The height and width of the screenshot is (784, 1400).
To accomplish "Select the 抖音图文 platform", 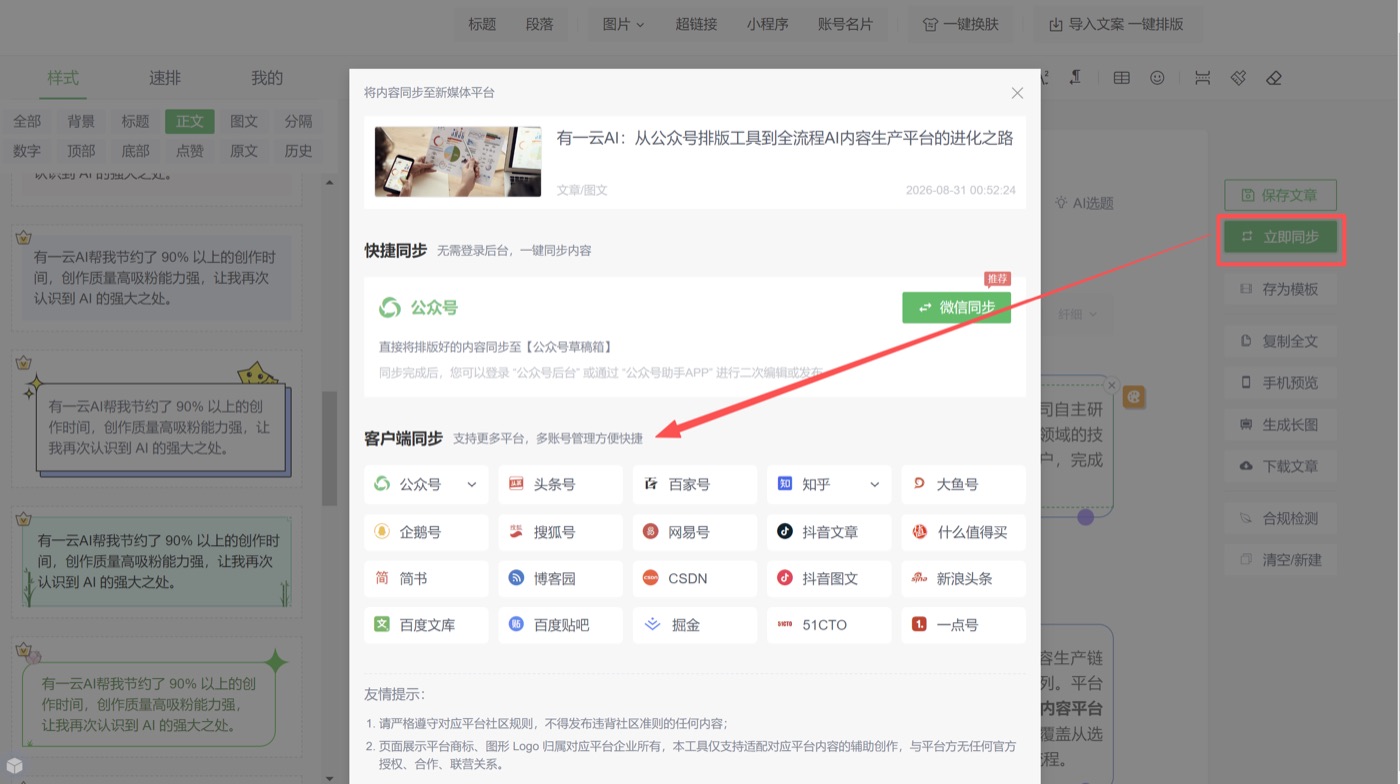I will tap(829, 578).
